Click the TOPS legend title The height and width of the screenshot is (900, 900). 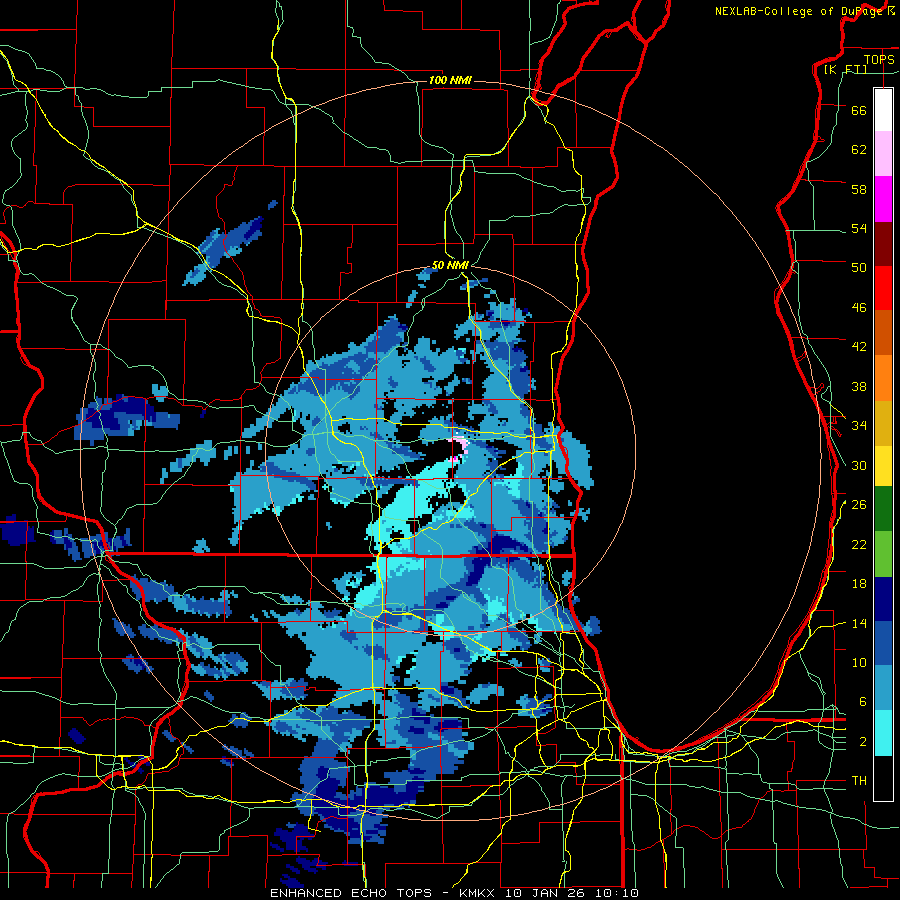[x=879, y=59]
